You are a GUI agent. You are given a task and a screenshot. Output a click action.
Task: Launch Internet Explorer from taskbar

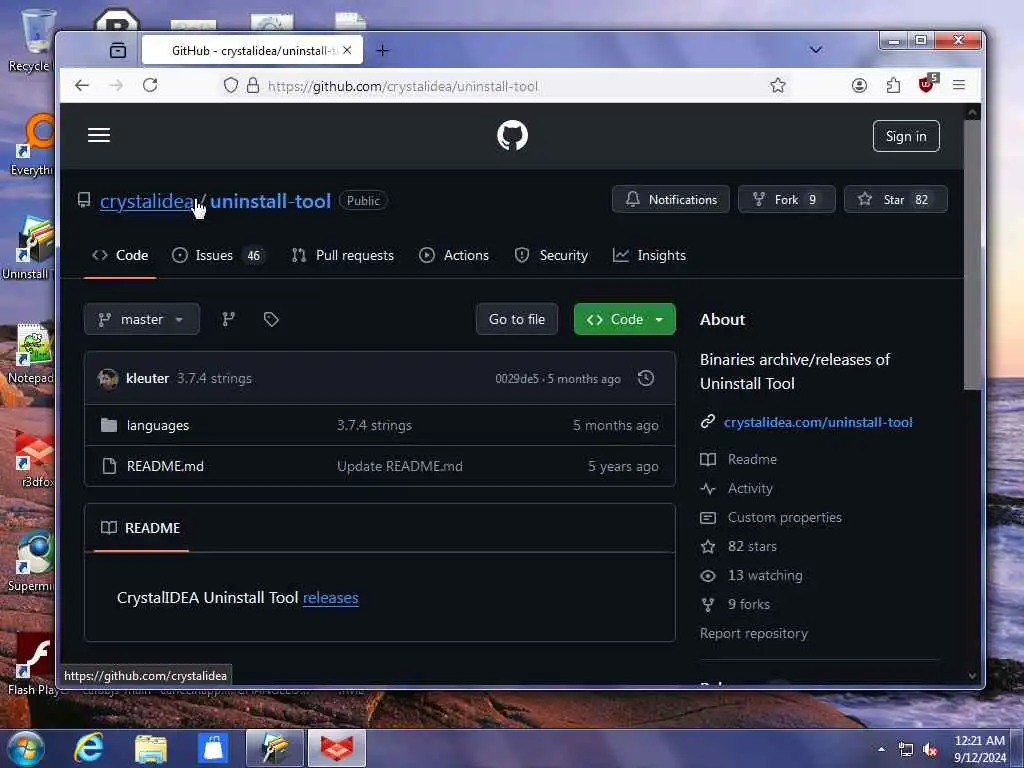click(x=89, y=748)
